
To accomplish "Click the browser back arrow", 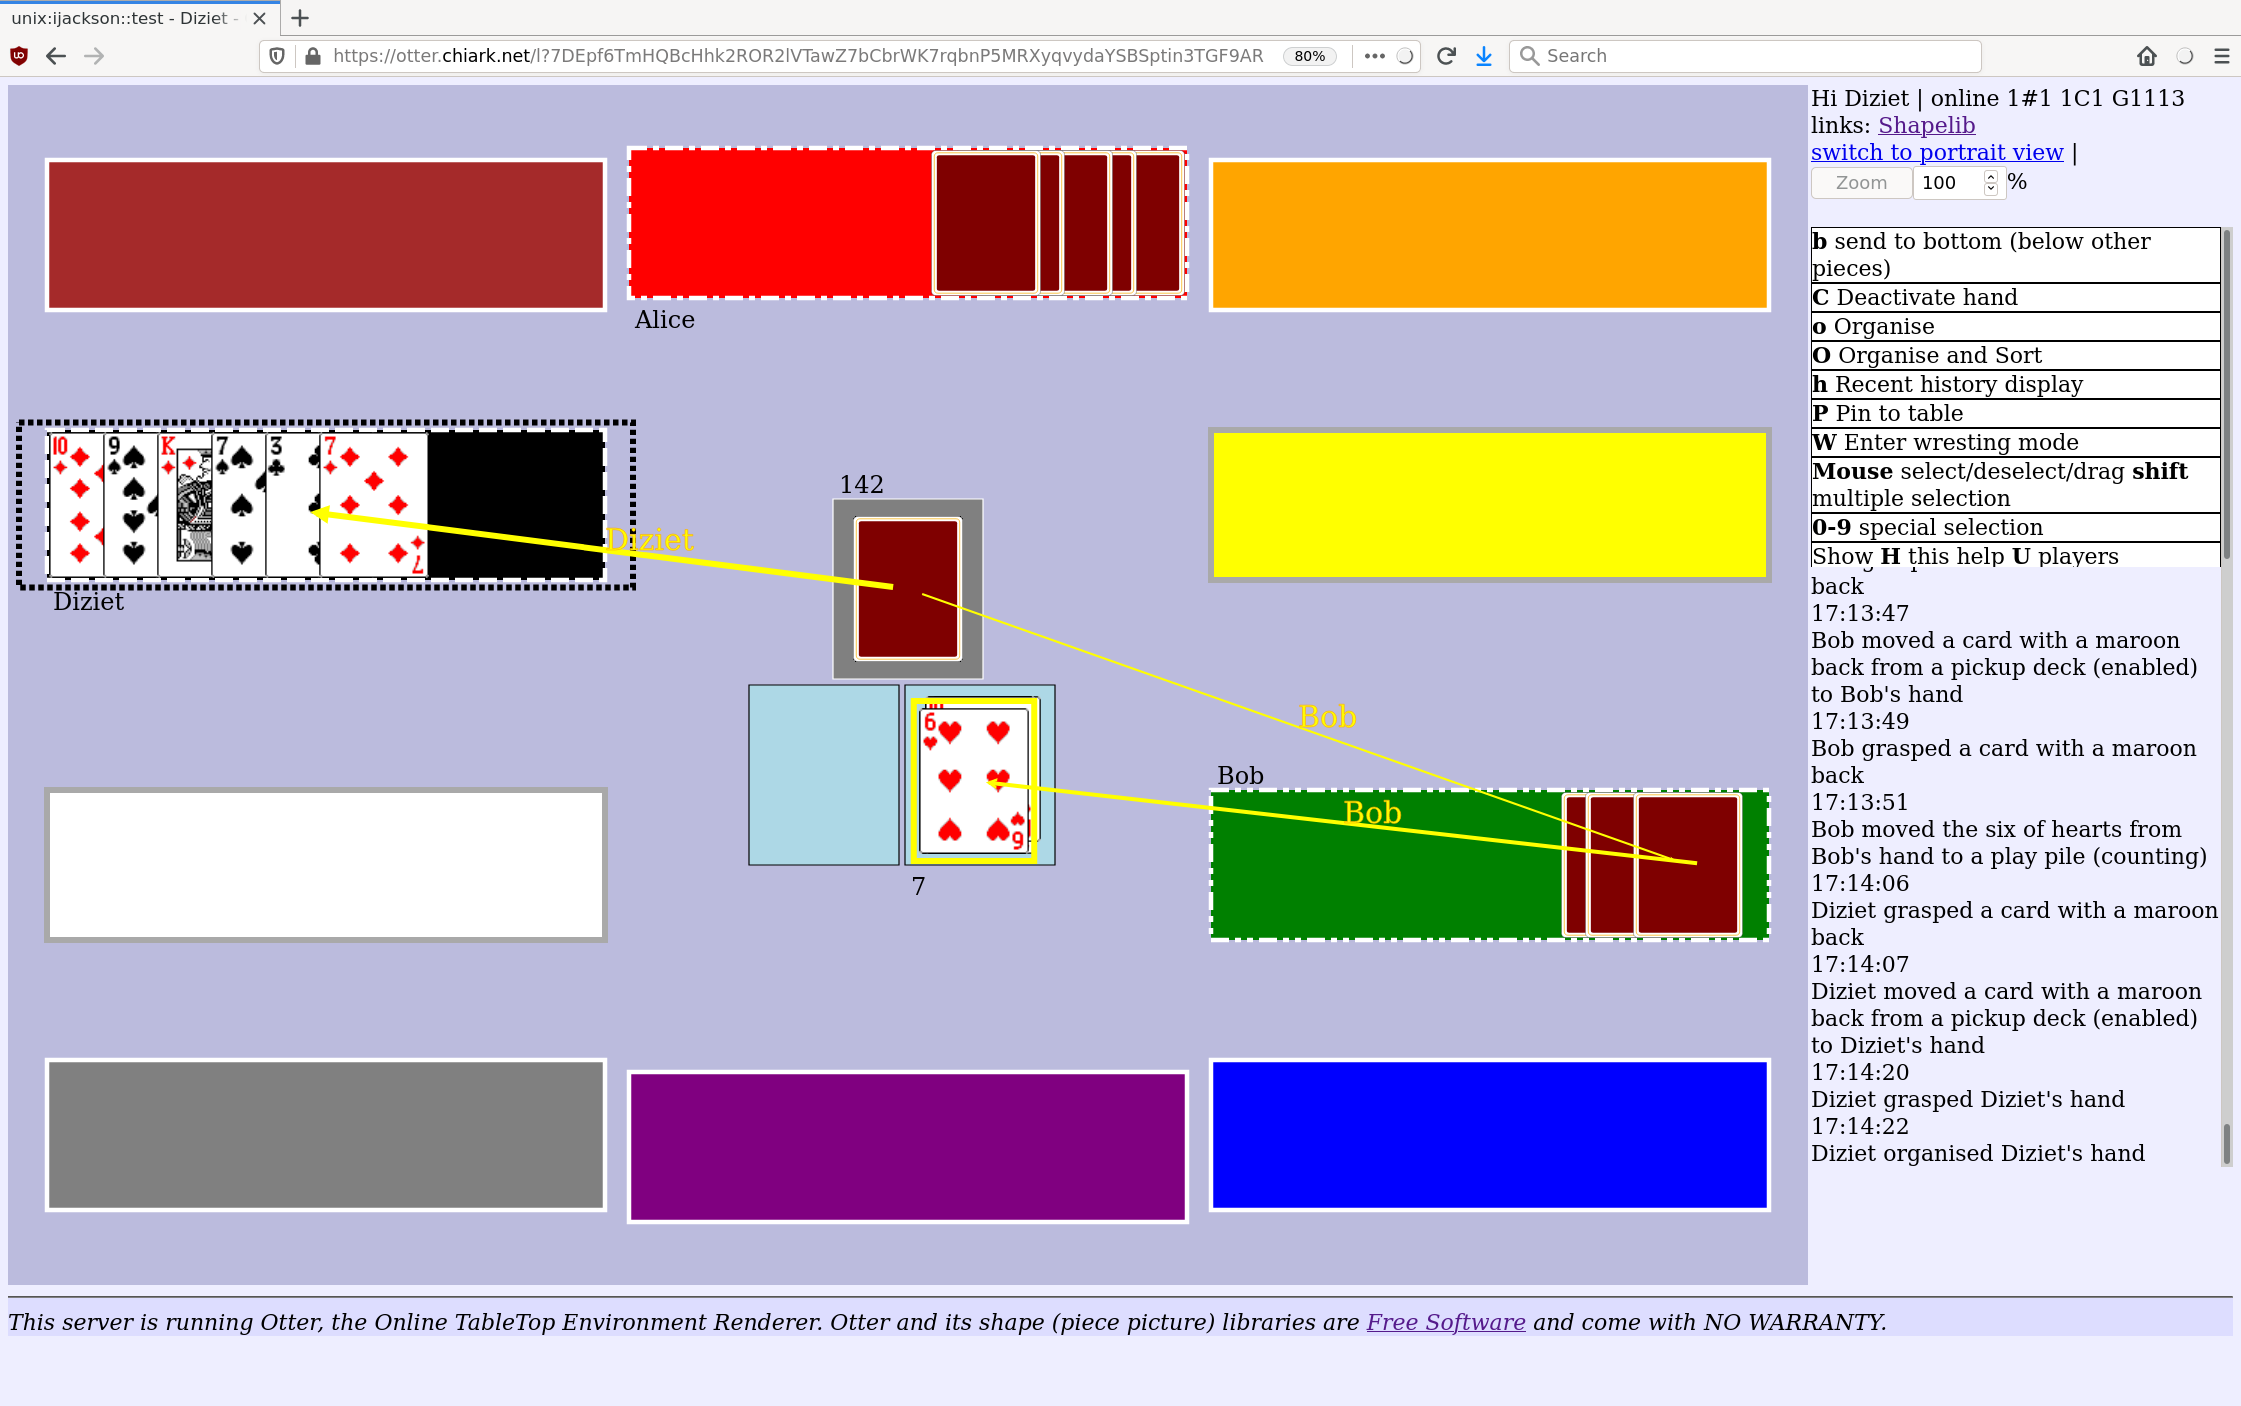I will click(56, 56).
